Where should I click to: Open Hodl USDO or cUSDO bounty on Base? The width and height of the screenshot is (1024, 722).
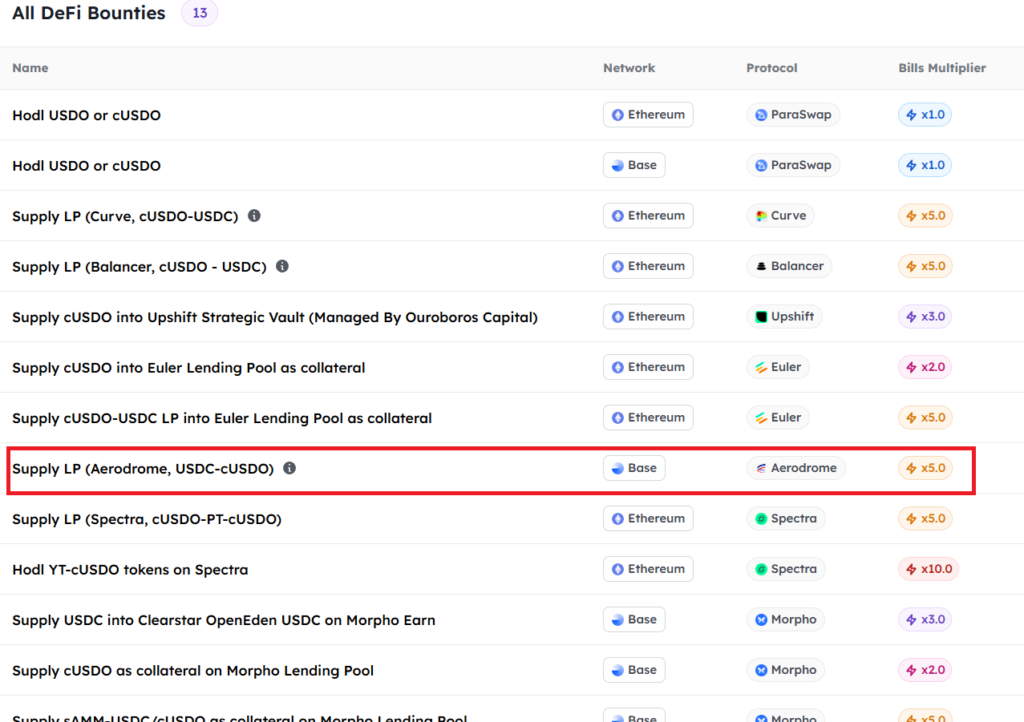pos(86,166)
